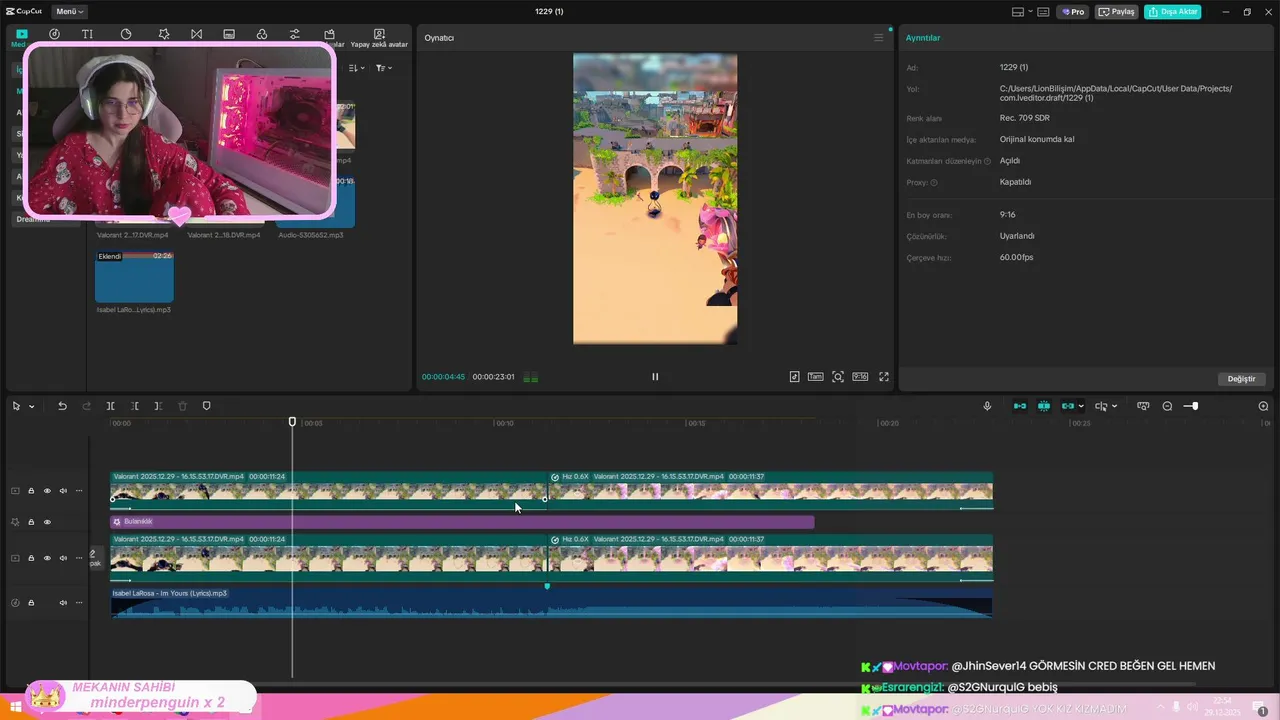The image size is (1280, 720).
Task: Click the Pro button
Action: tap(1074, 12)
